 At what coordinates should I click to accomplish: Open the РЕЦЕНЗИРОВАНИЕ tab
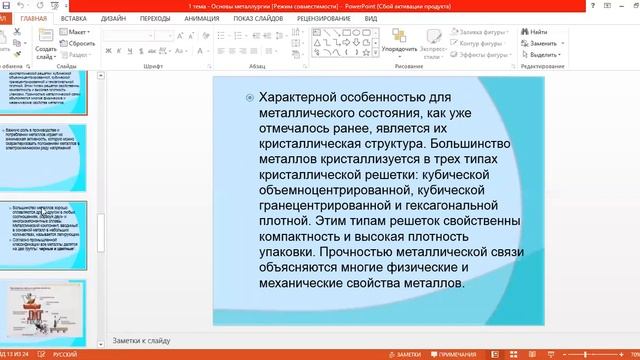click(x=324, y=19)
